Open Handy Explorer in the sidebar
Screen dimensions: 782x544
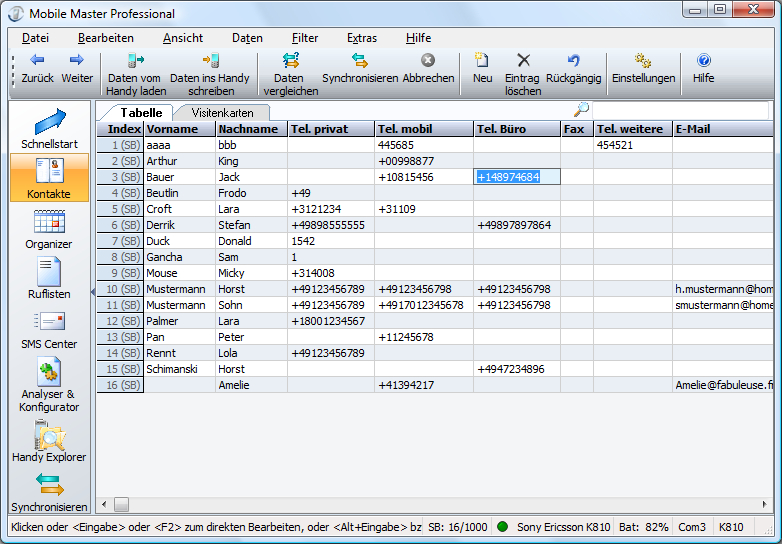pyautogui.click(x=49, y=438)
